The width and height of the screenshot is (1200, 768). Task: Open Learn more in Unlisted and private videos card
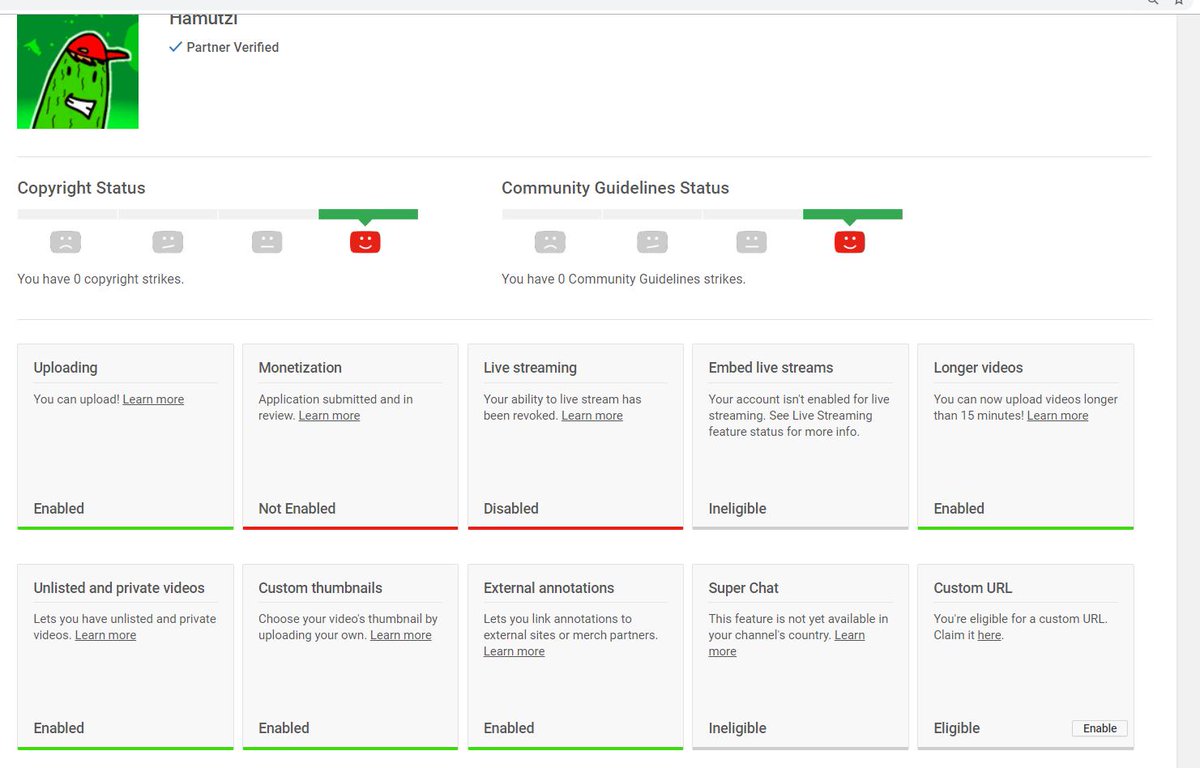pos(105,635)
